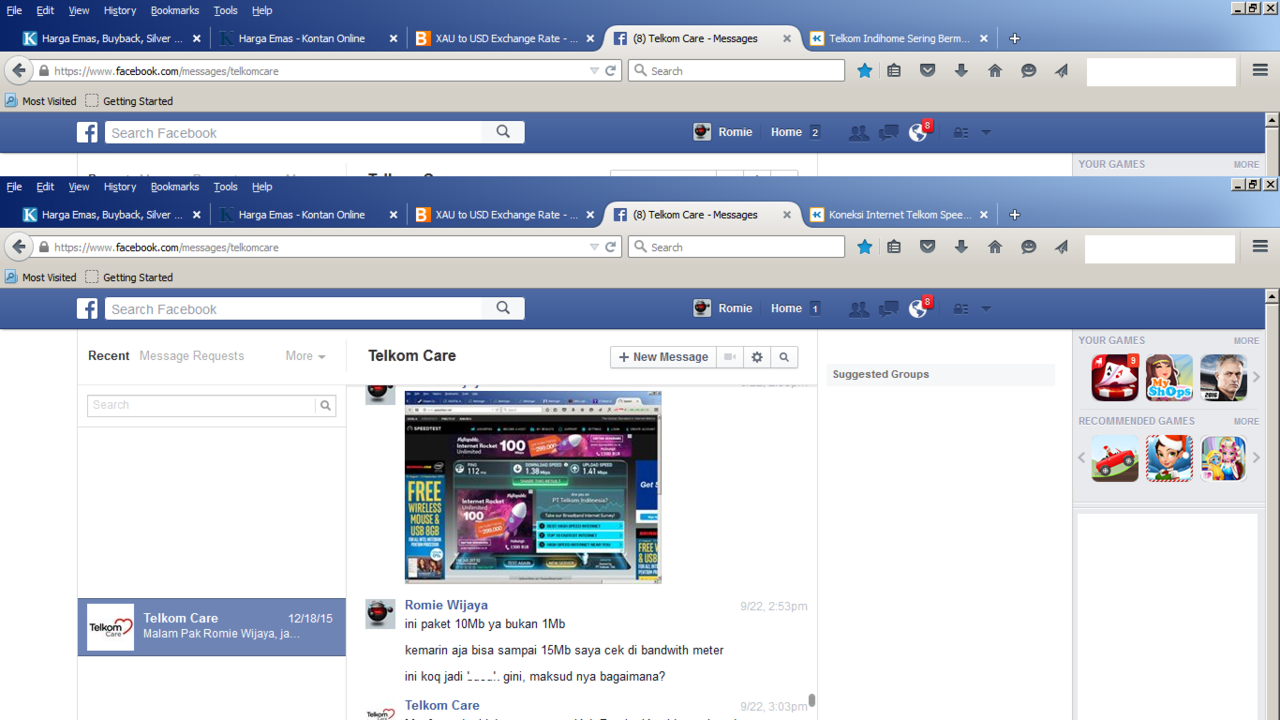Image resolution: width=1280 pixels, height=720 pixels.
Task: Expand the account dropdown arrow in the front window header
Action: click(x=985, y=309)
